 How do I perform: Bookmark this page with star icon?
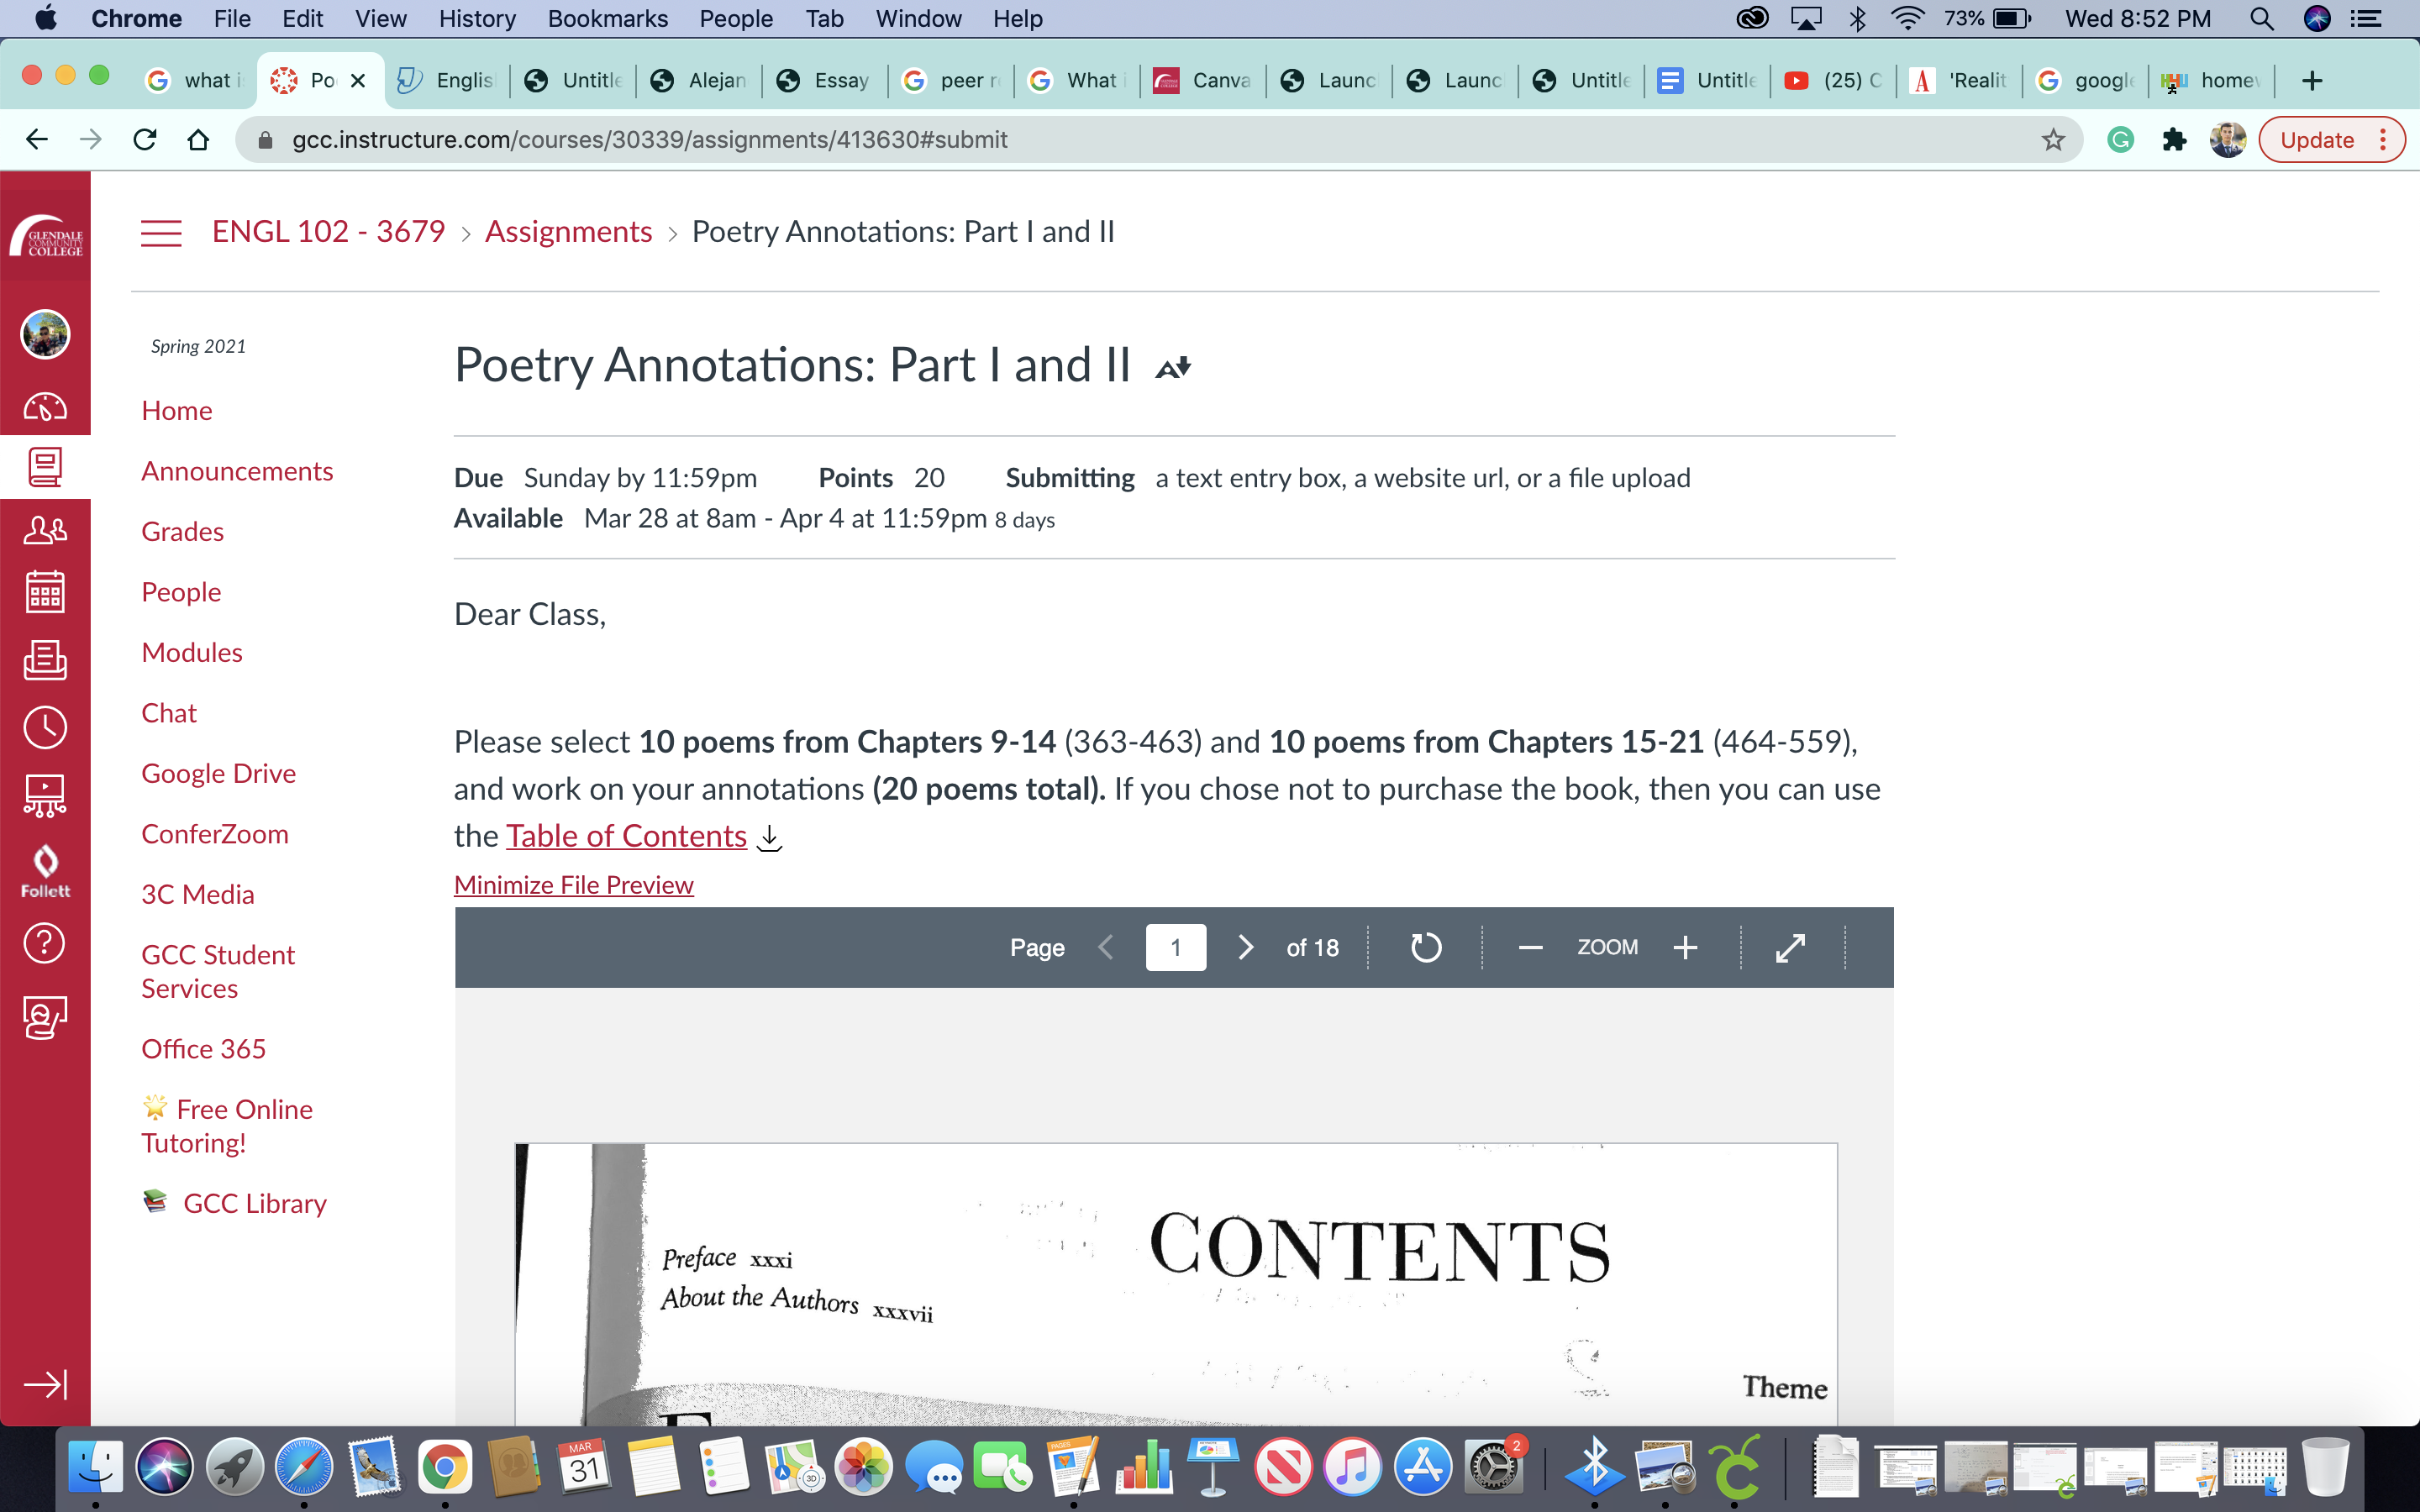coord(2052,140)
